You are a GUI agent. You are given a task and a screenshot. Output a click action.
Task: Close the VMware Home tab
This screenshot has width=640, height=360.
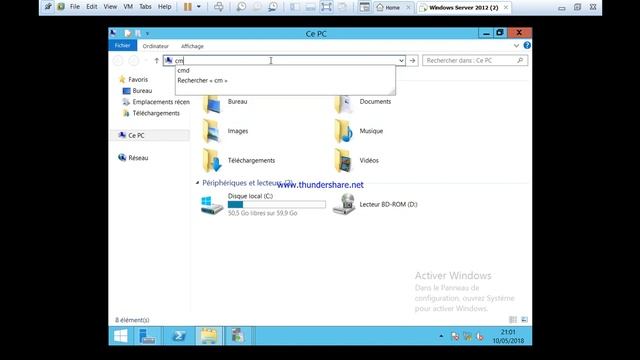point(408,7)
